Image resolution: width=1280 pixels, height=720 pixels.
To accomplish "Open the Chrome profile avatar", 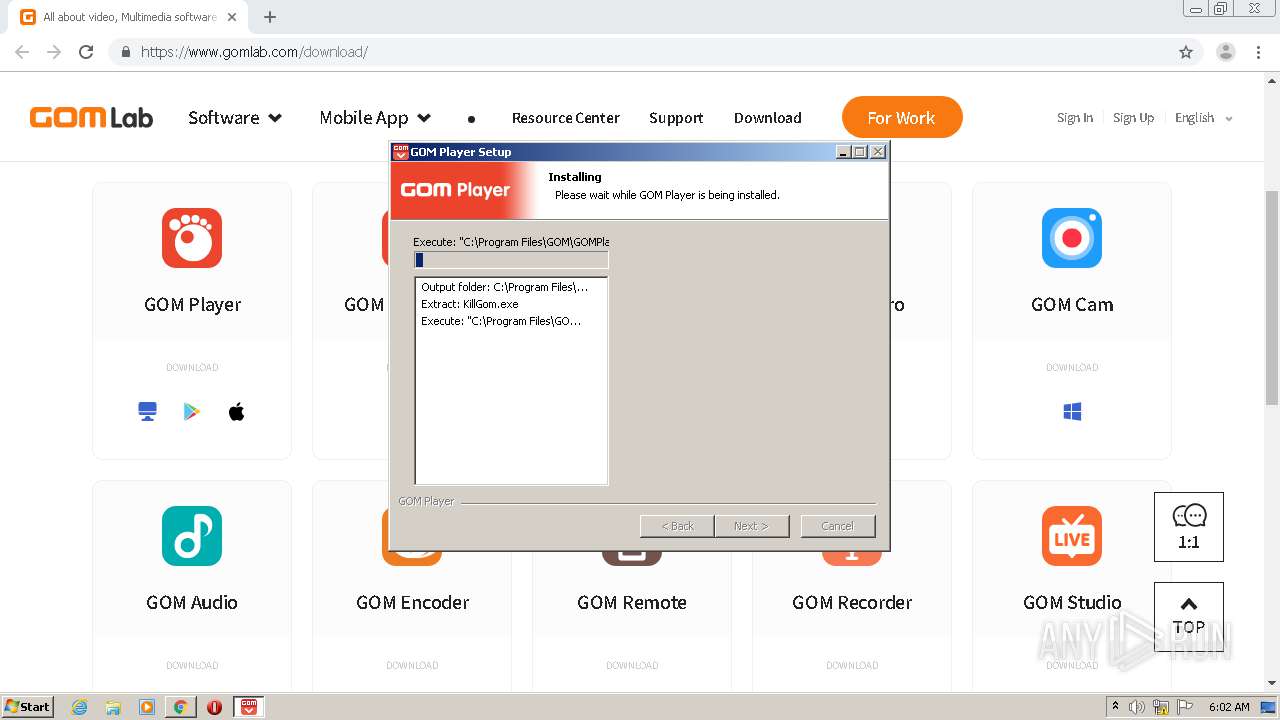I will tap(1225, 52).
